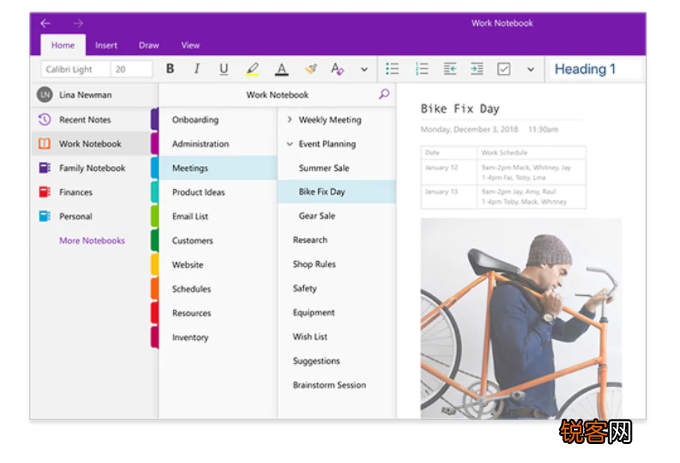Open the Email List section

click(218, 216)
